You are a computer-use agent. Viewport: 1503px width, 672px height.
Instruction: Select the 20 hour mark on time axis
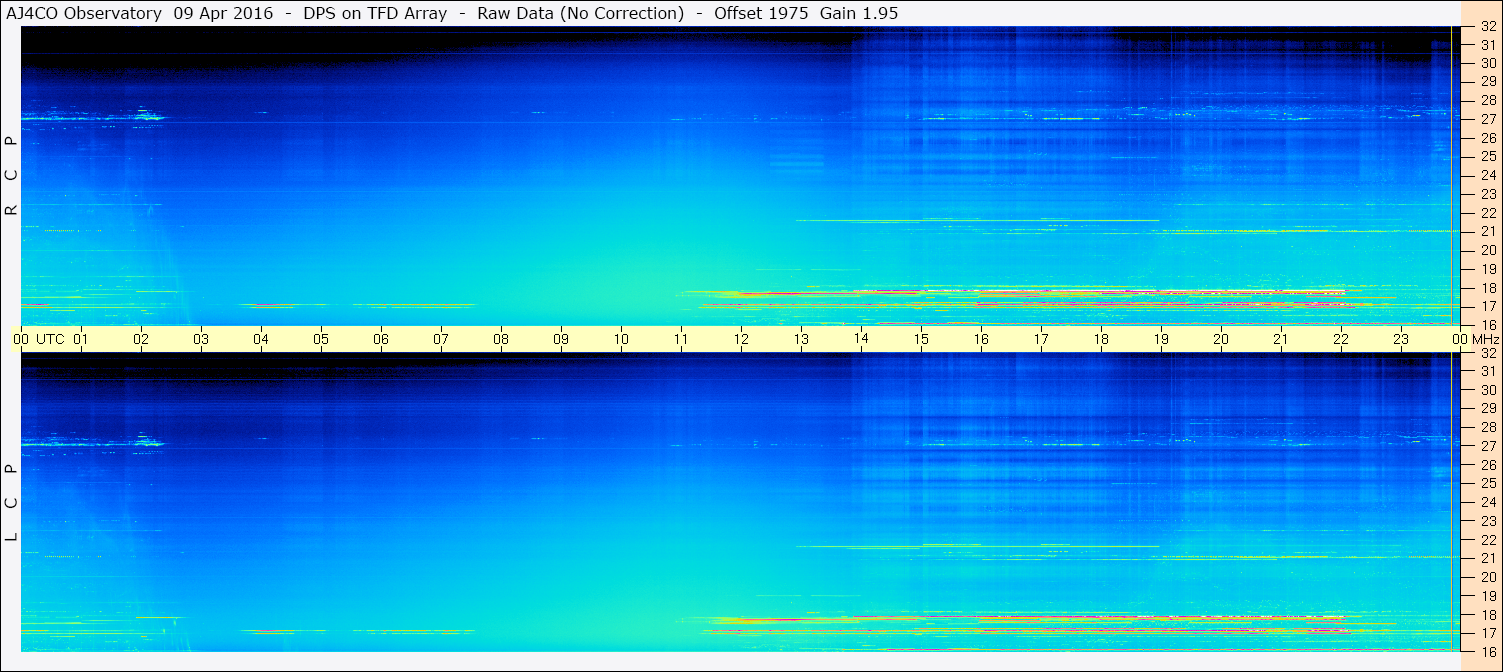point(1221,339)
